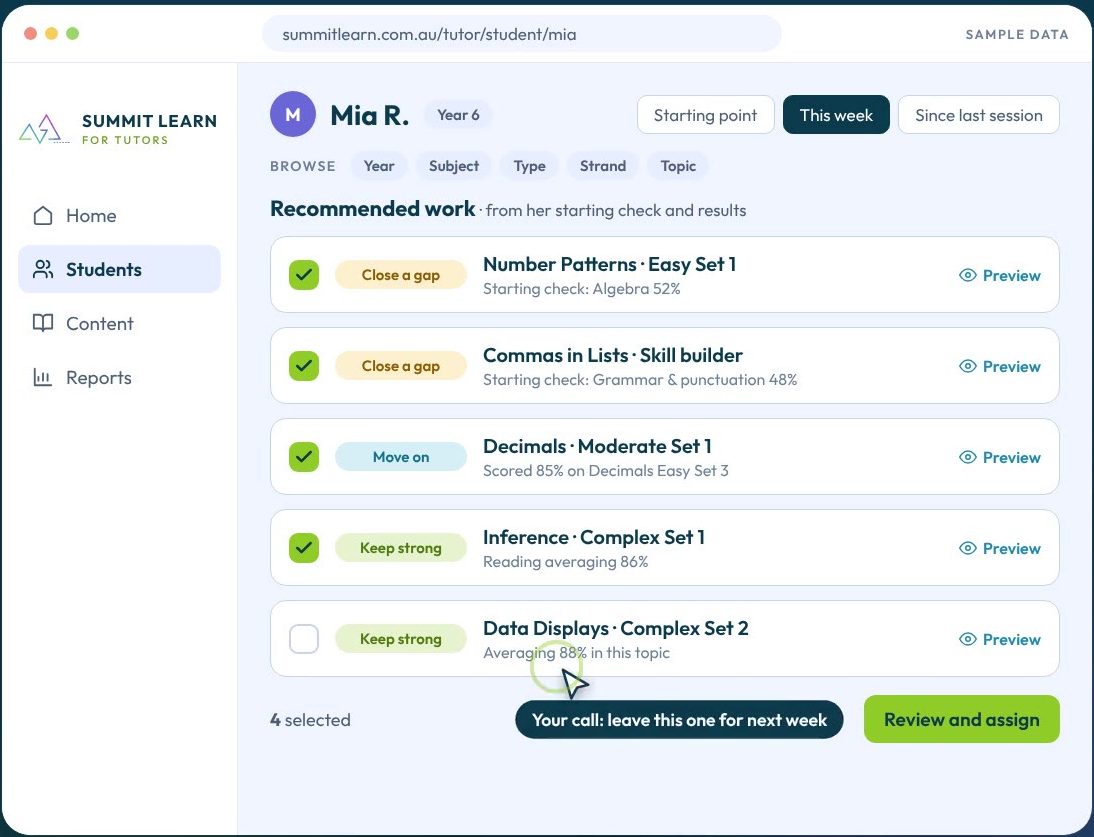Uncheck Inference Complex Set 1 checkbox
The image size is (1094, 837).
[304, 548]
